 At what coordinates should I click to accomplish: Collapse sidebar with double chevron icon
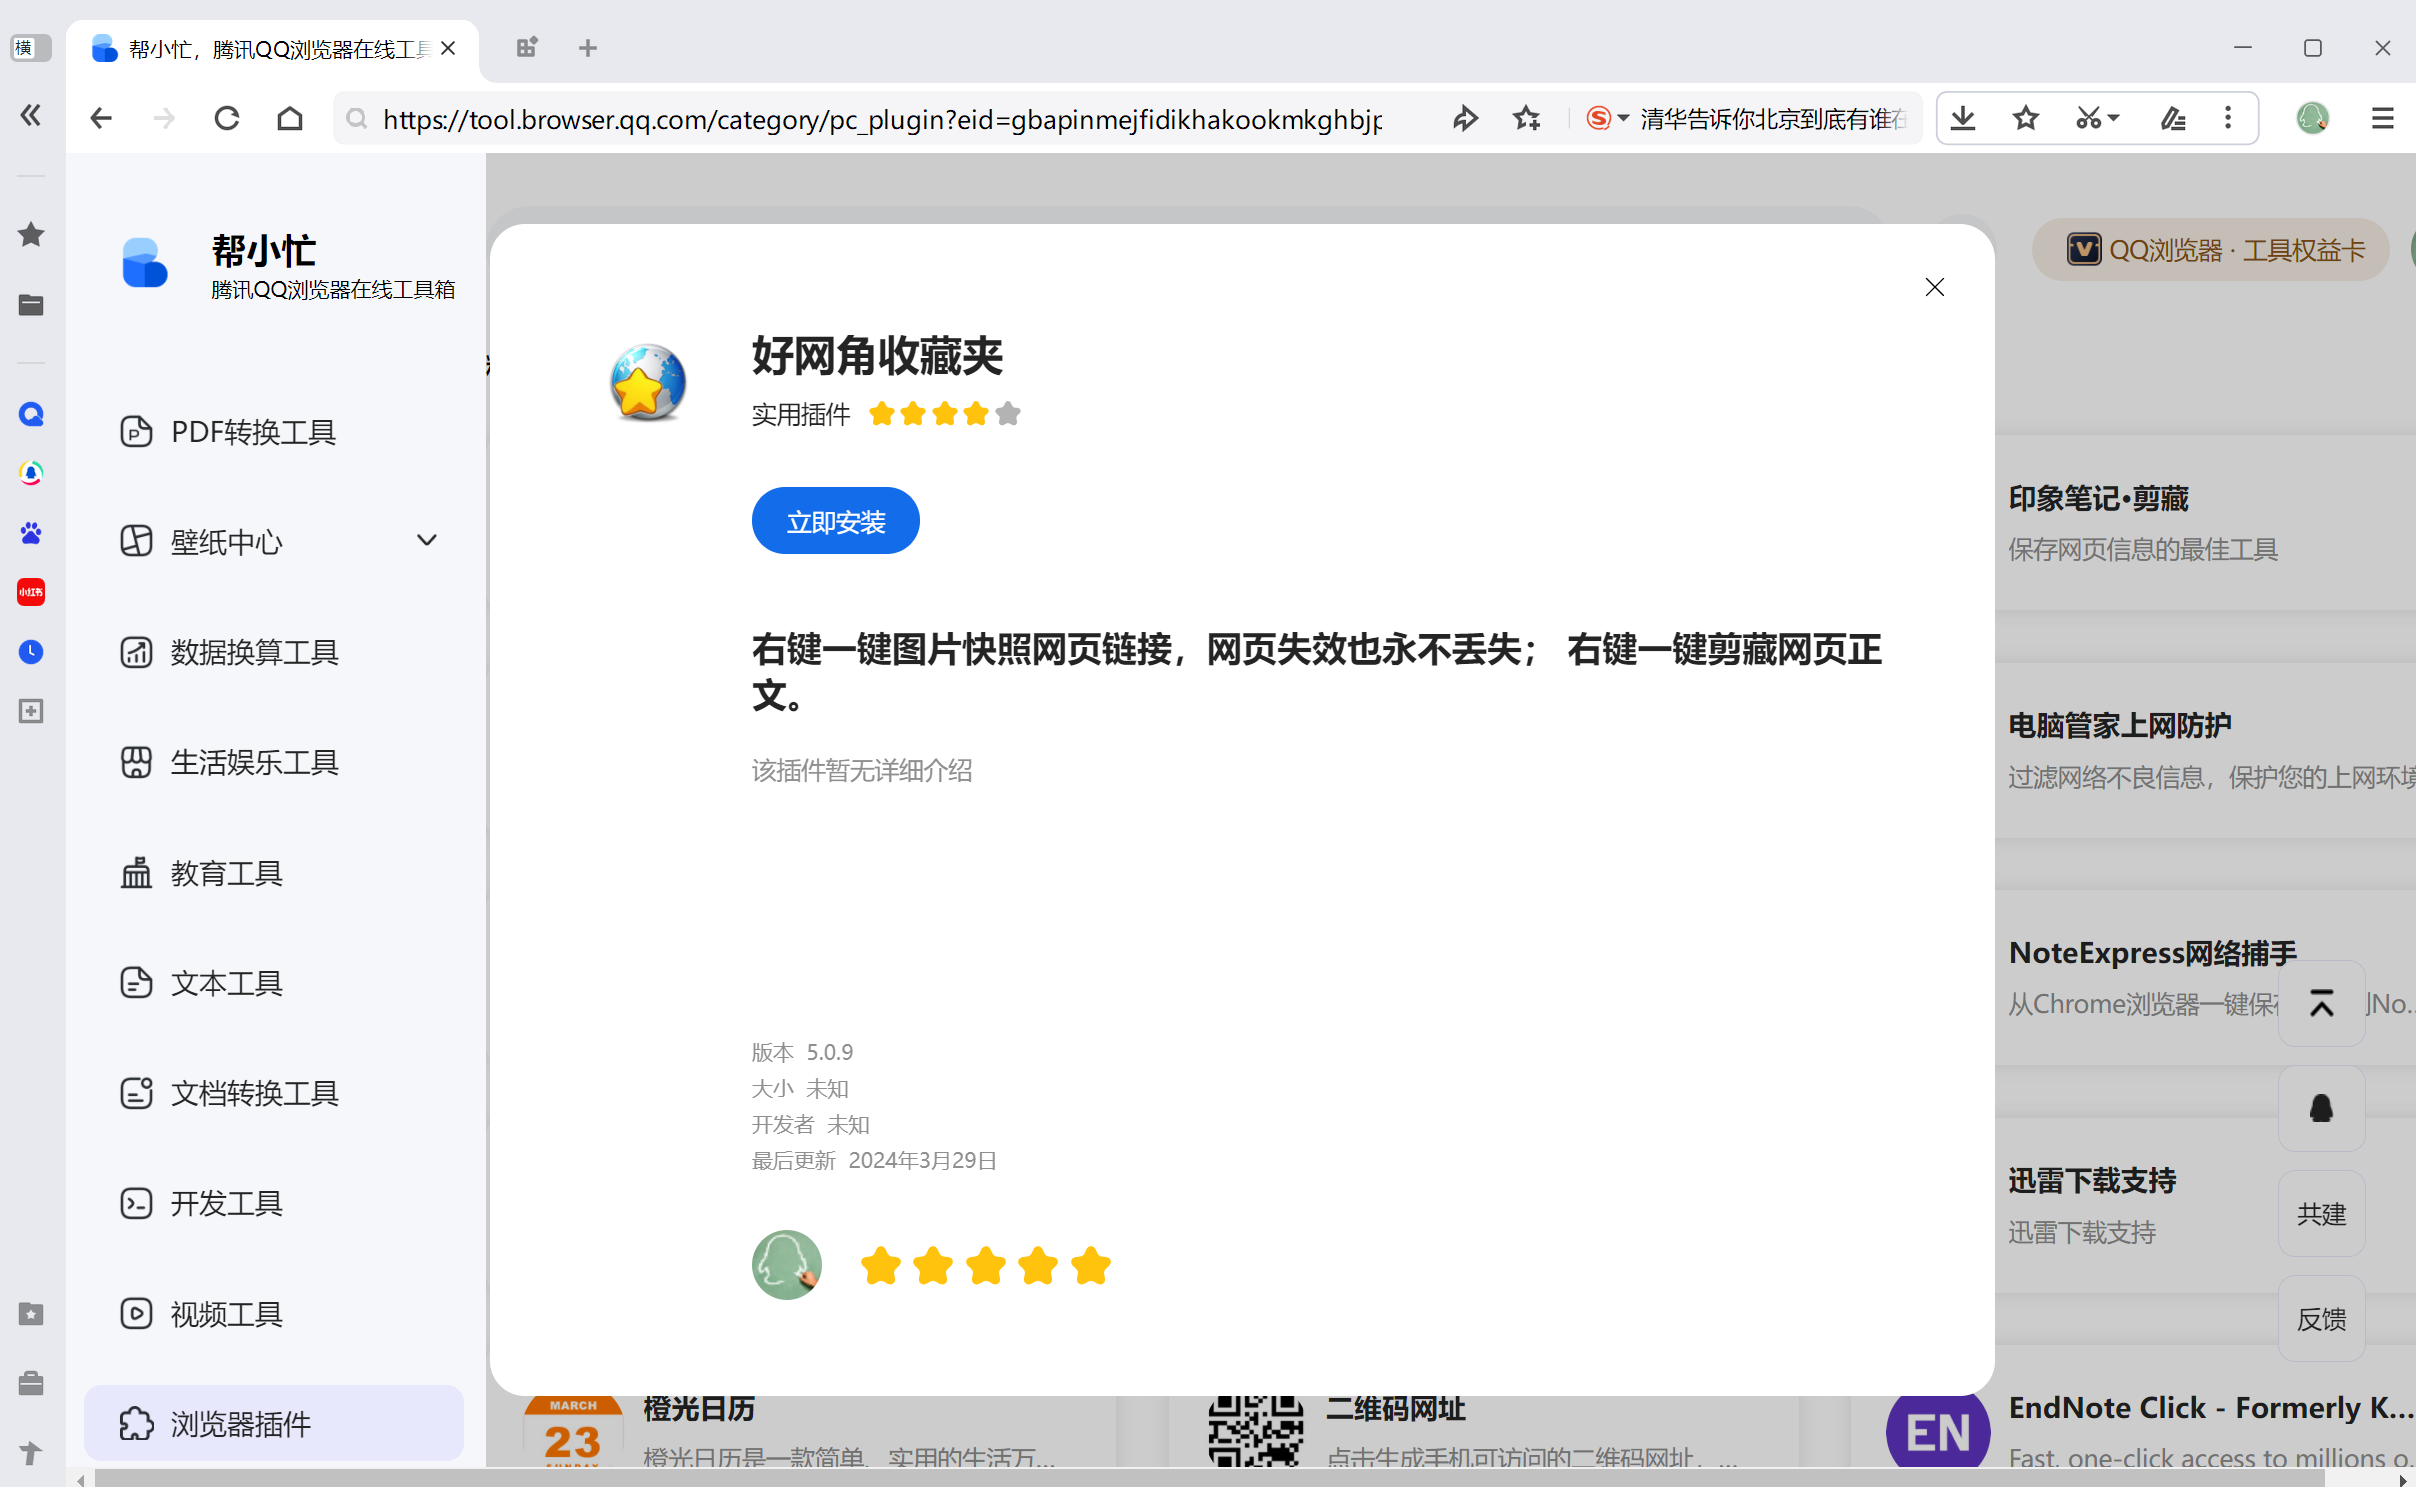pyautogui.click(x=31, y=115)
